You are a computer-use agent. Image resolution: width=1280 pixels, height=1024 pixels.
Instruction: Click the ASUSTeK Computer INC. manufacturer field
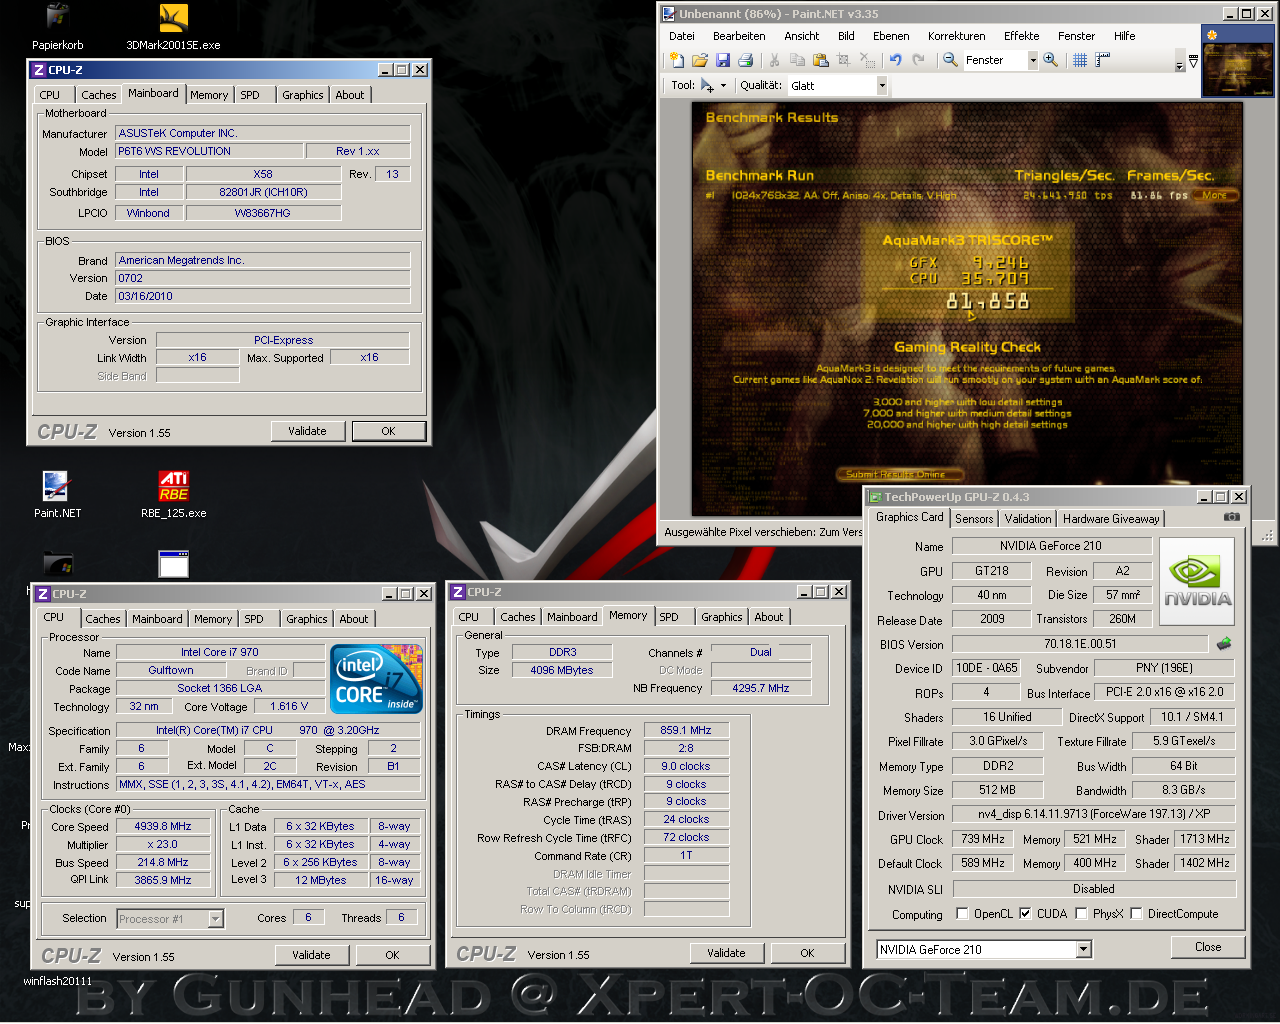262,133
